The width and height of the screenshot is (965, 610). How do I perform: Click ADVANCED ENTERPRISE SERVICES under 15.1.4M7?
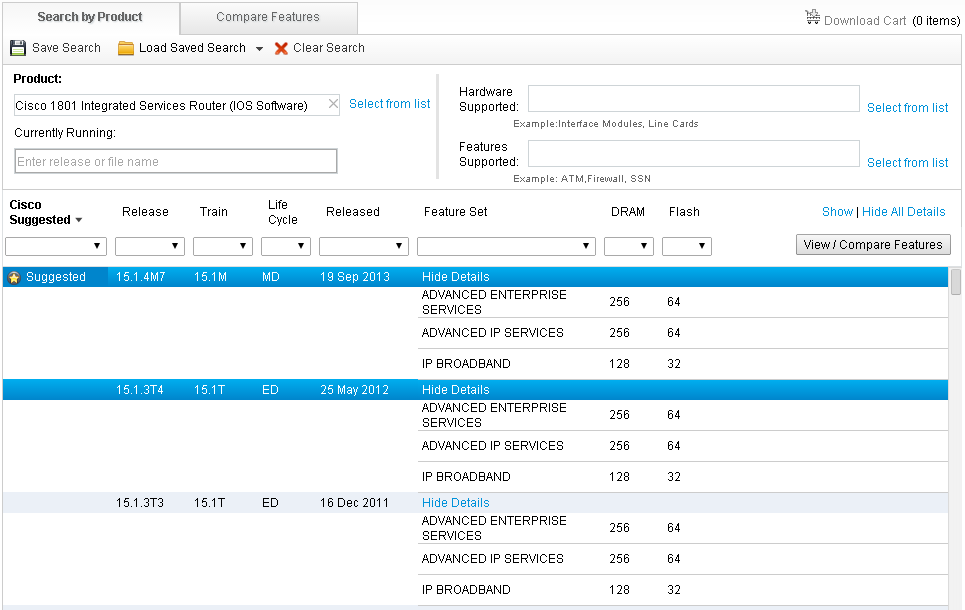click(x=494, y=302)
